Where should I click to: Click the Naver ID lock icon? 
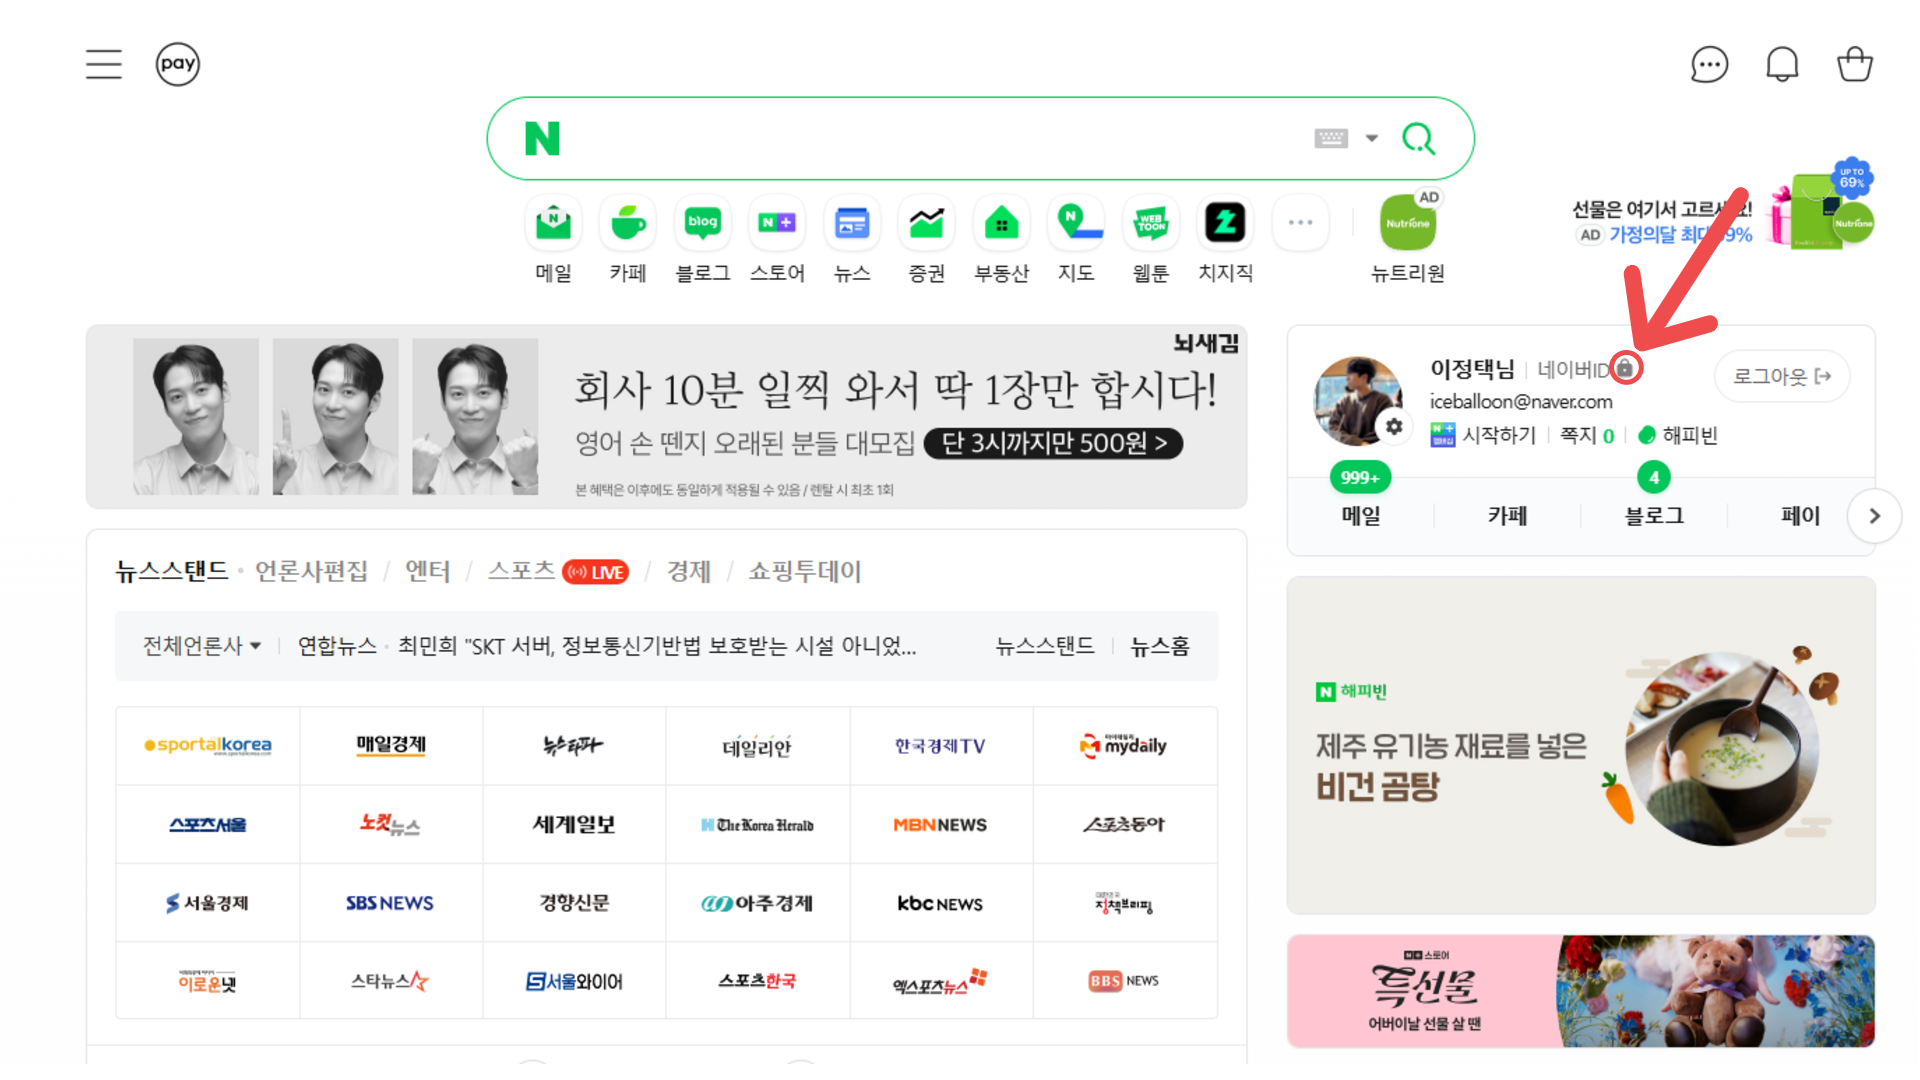1625,368
